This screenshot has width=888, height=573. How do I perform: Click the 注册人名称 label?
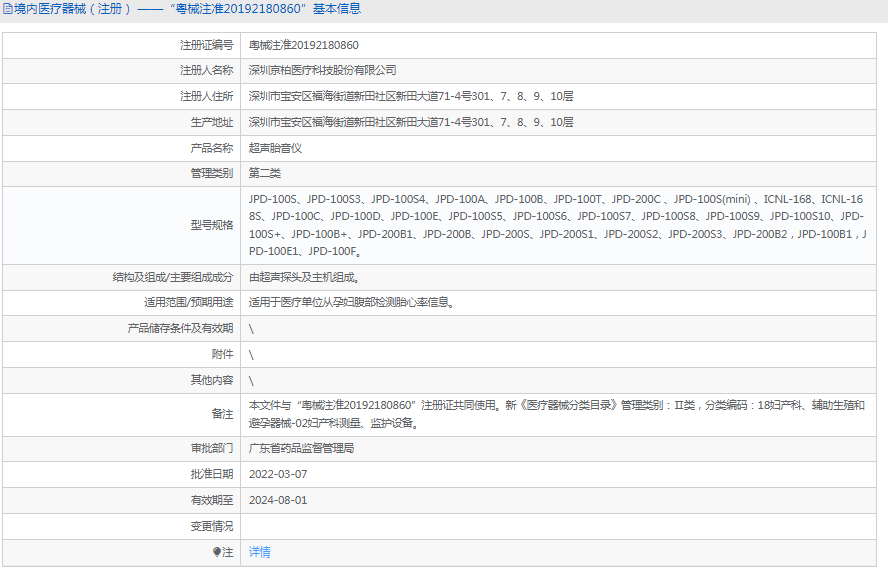(x=206, y=70)
